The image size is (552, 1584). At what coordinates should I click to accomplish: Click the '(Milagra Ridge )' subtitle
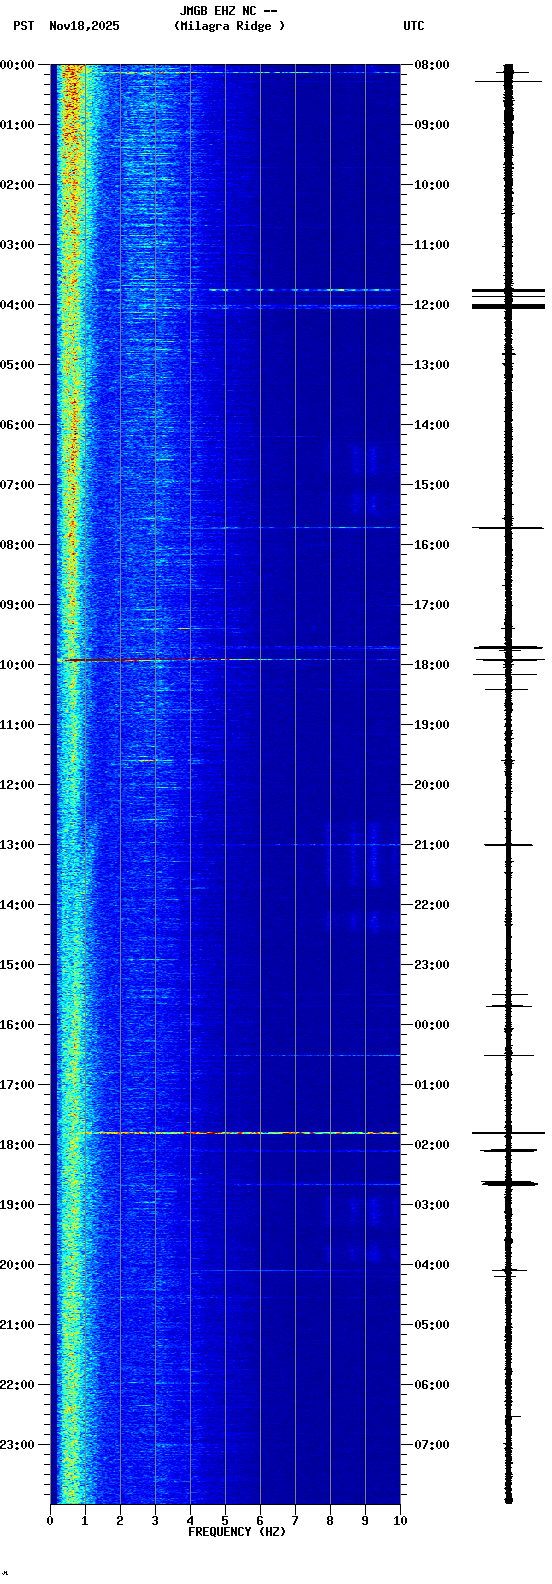point(229,26)
